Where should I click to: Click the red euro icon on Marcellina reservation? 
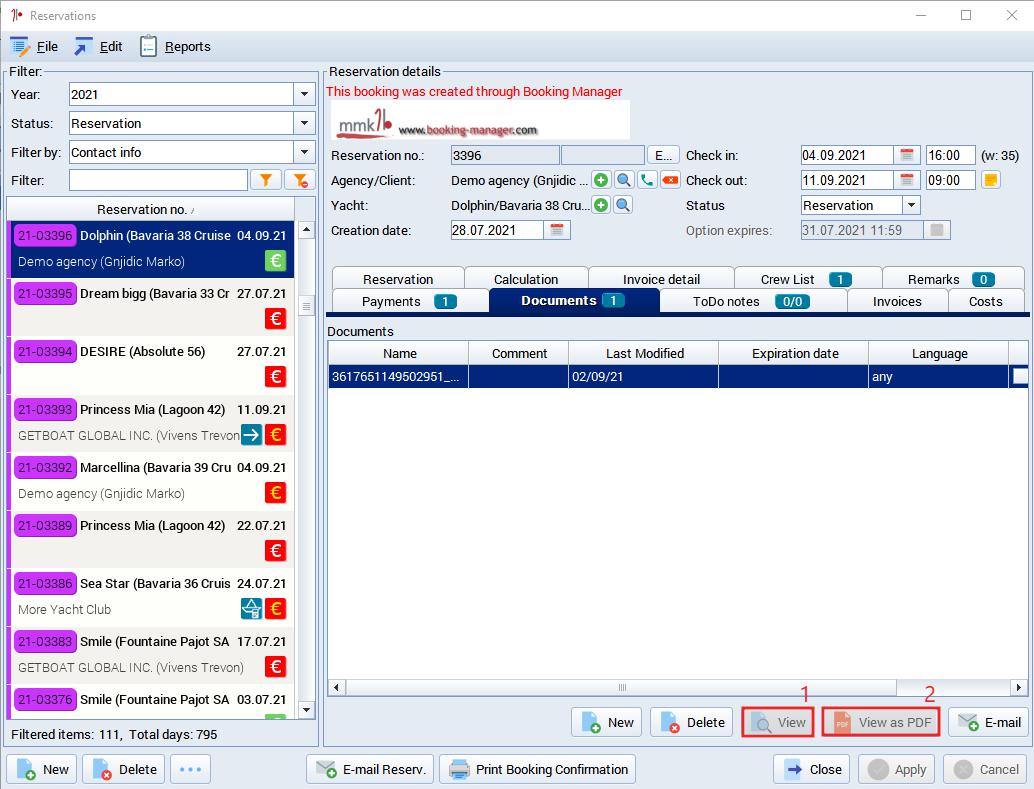[x=276, y=493]
